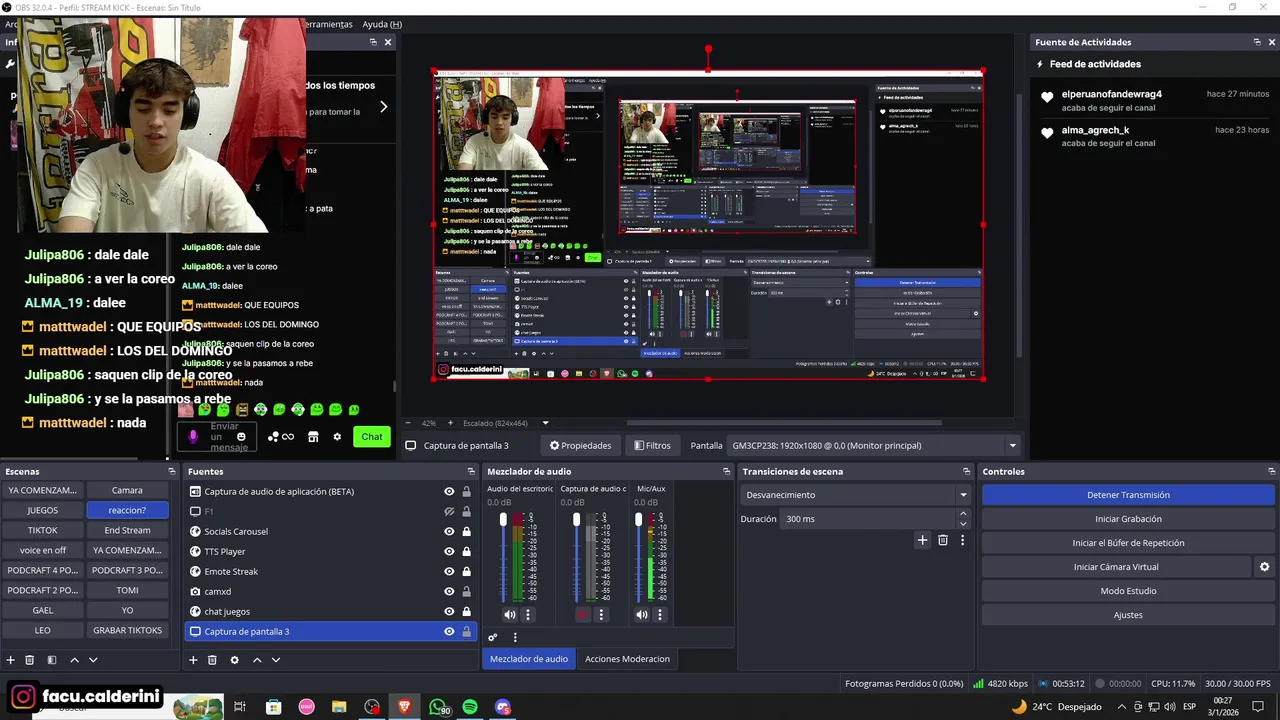
Task: Open transition properties three-dot menu
Action: coord(962,540)
